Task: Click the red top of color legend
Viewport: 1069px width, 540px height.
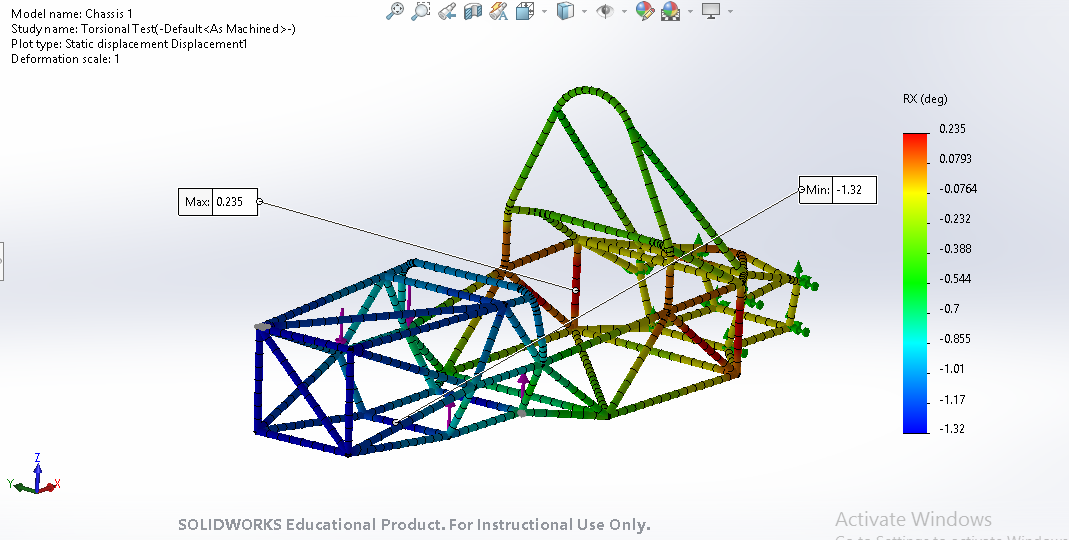Action: pyautogui.click(x=916, y=139)
